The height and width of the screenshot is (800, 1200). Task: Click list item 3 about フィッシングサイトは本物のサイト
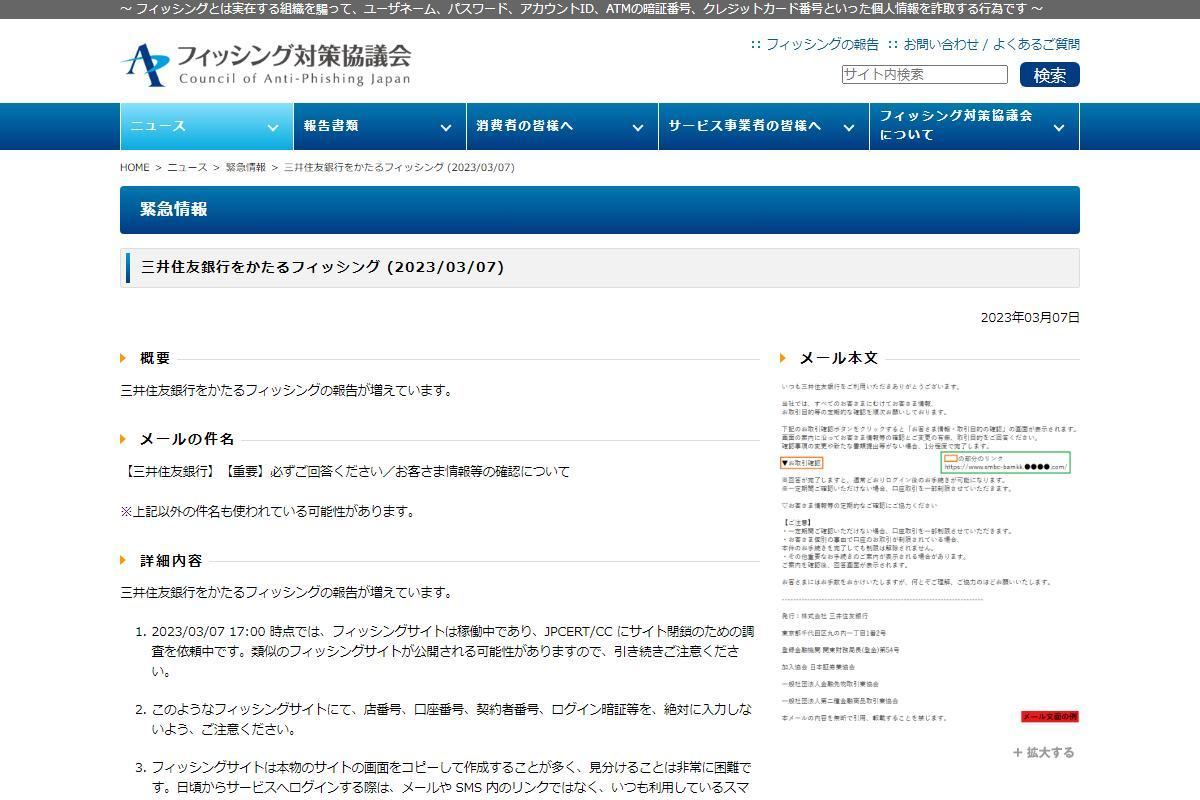[451, 777]
